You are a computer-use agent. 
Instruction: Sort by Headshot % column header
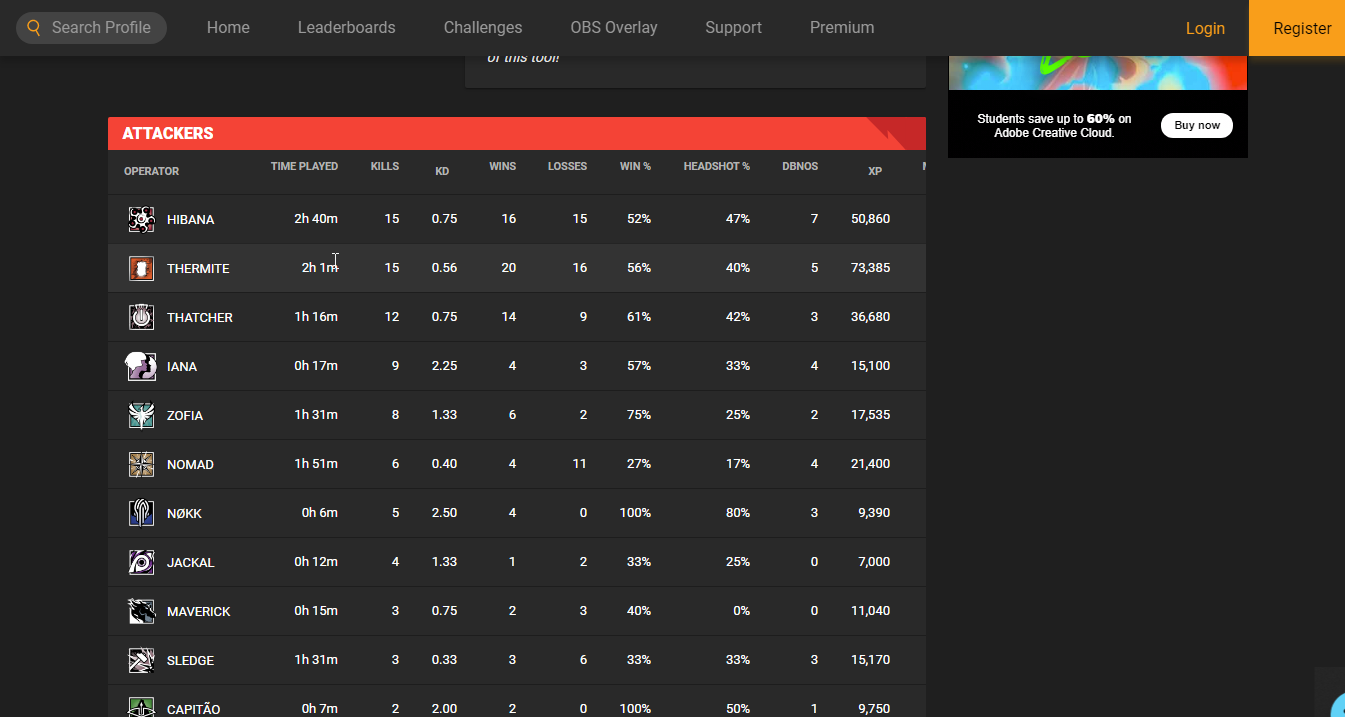[716, 166]
